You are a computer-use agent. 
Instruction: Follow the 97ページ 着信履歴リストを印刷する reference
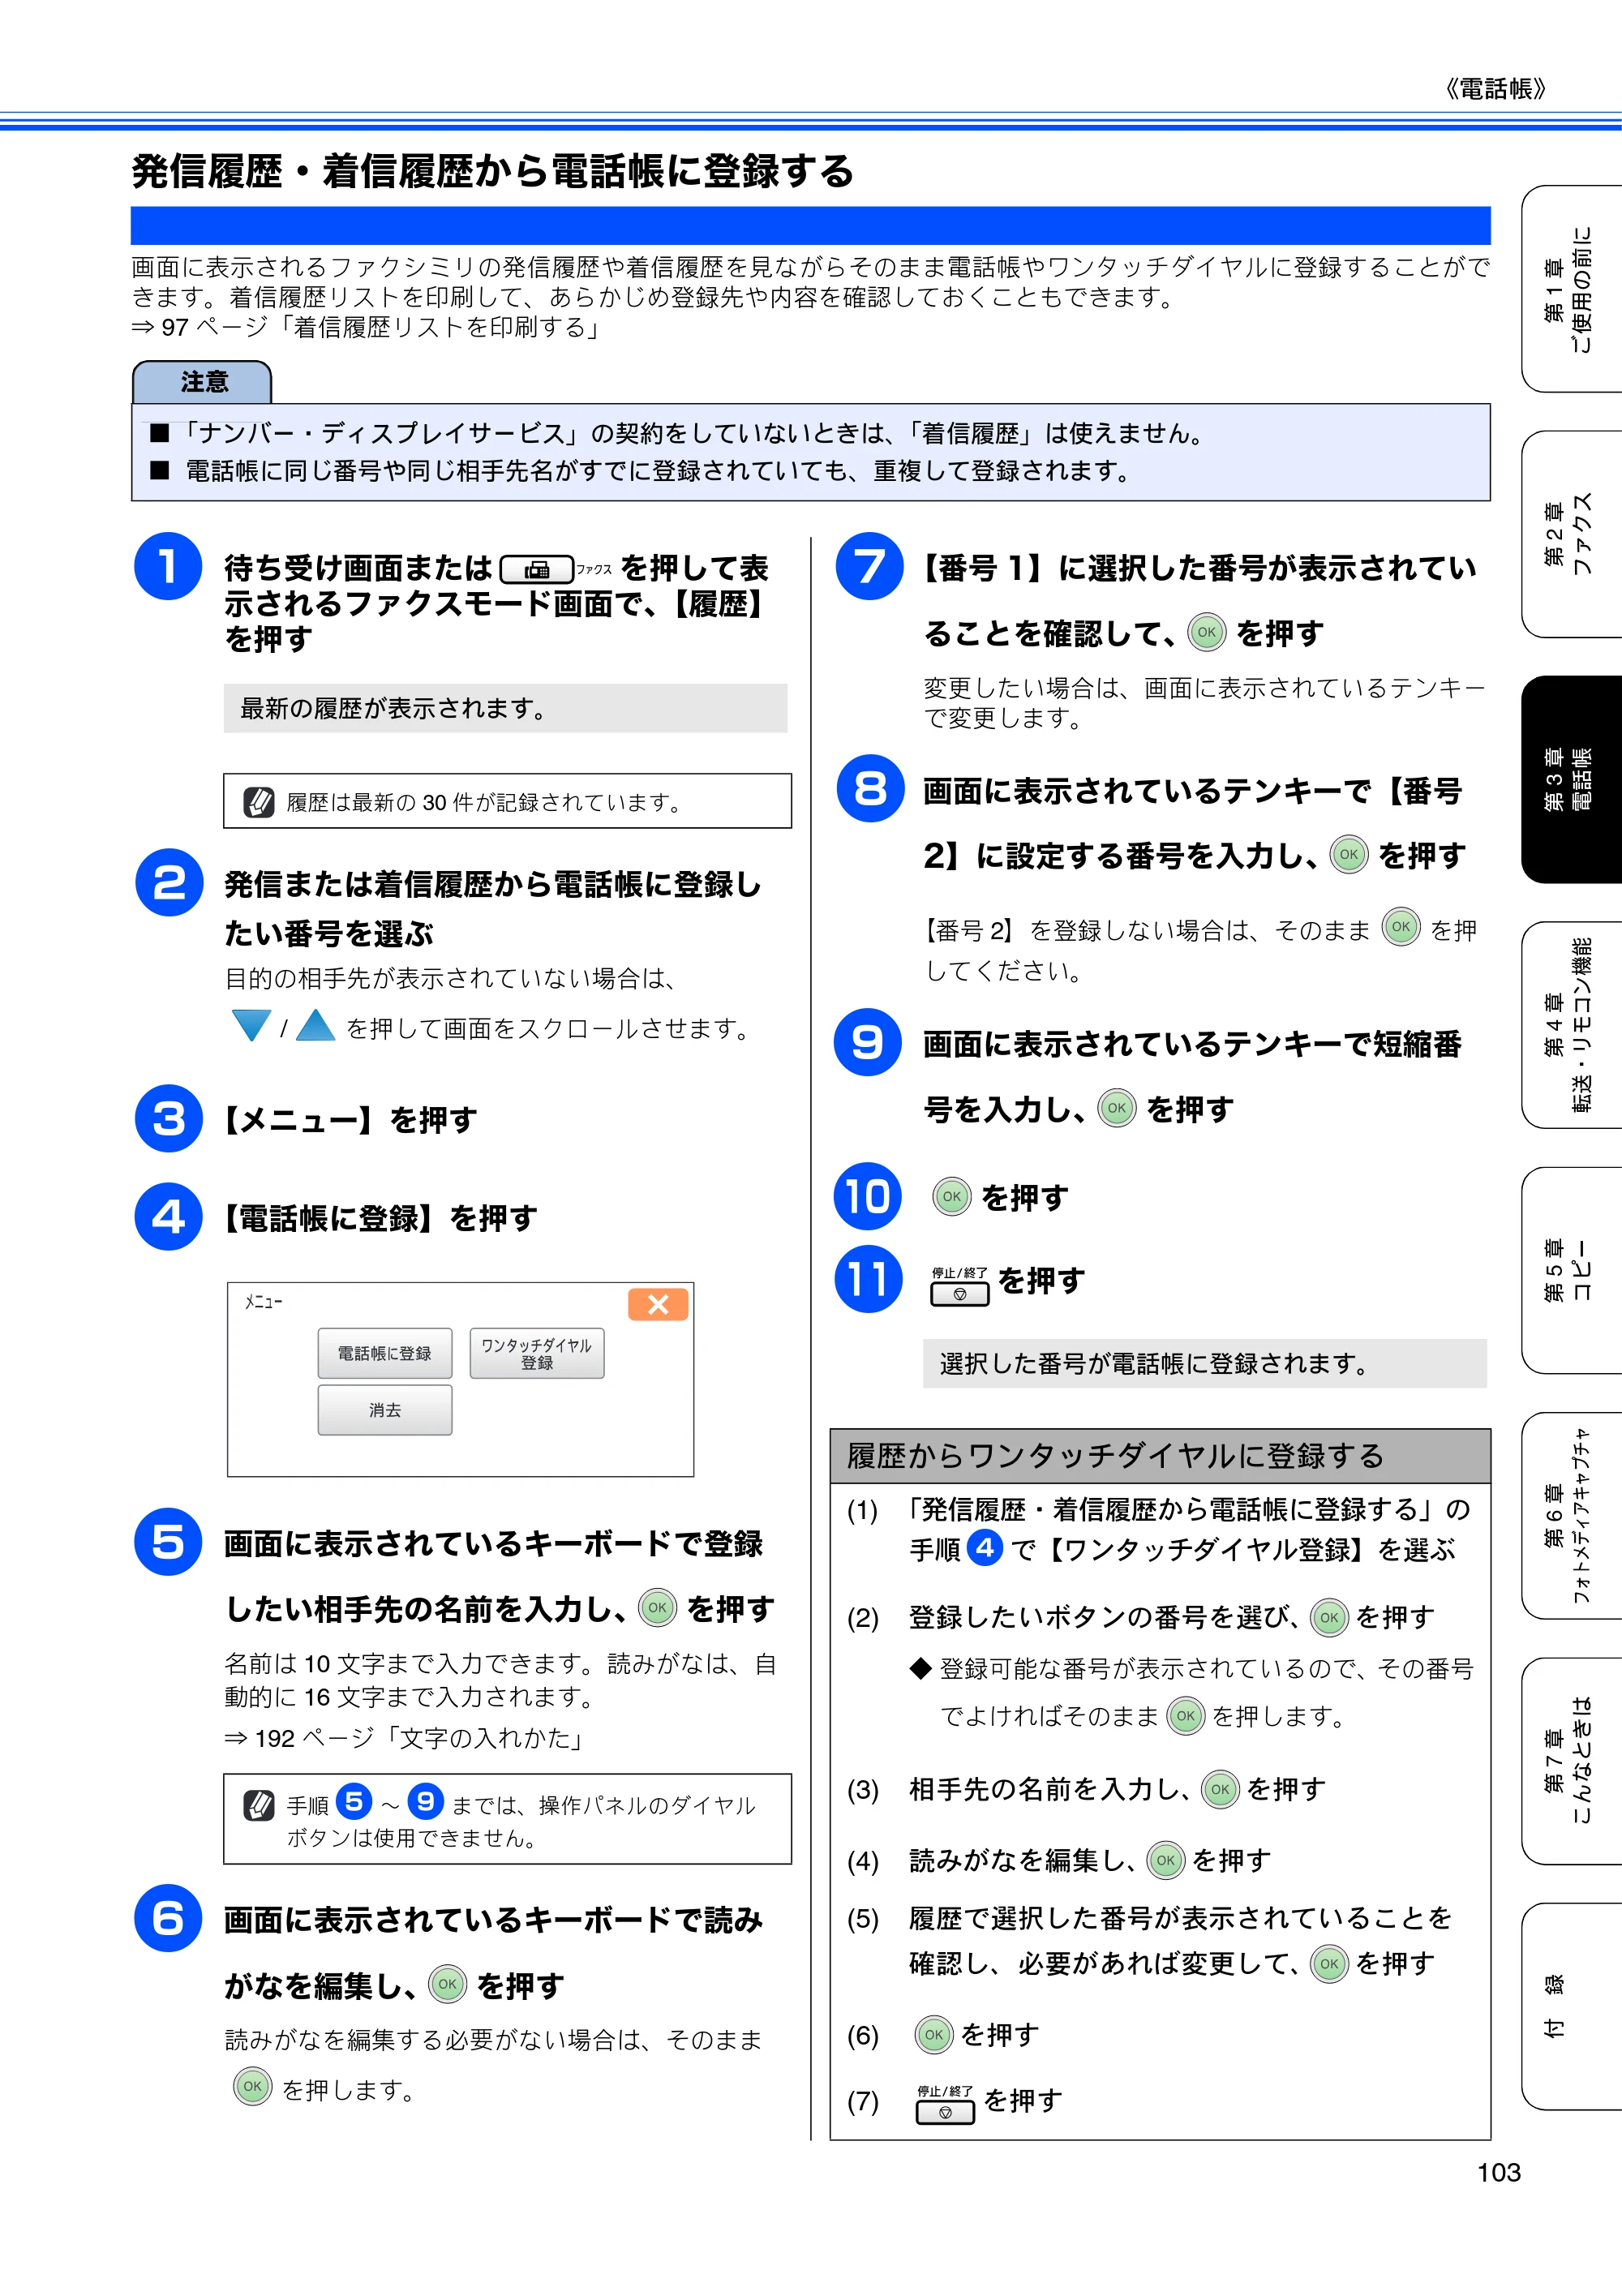click(366, 328)
